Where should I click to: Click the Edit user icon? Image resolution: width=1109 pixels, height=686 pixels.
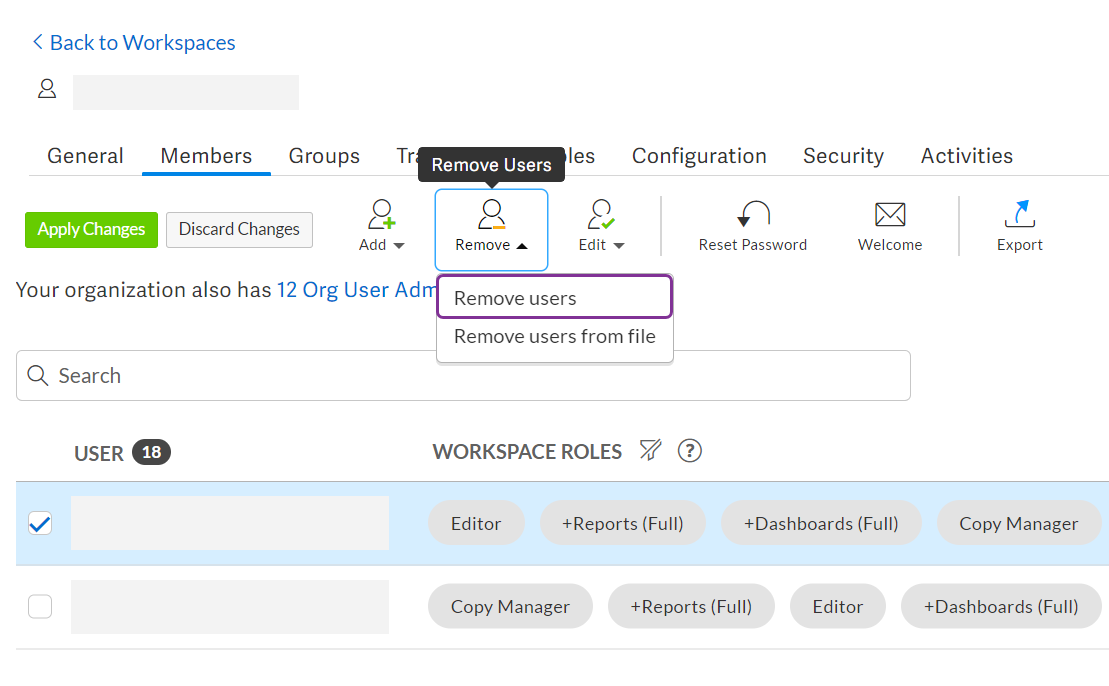[600, 213]
